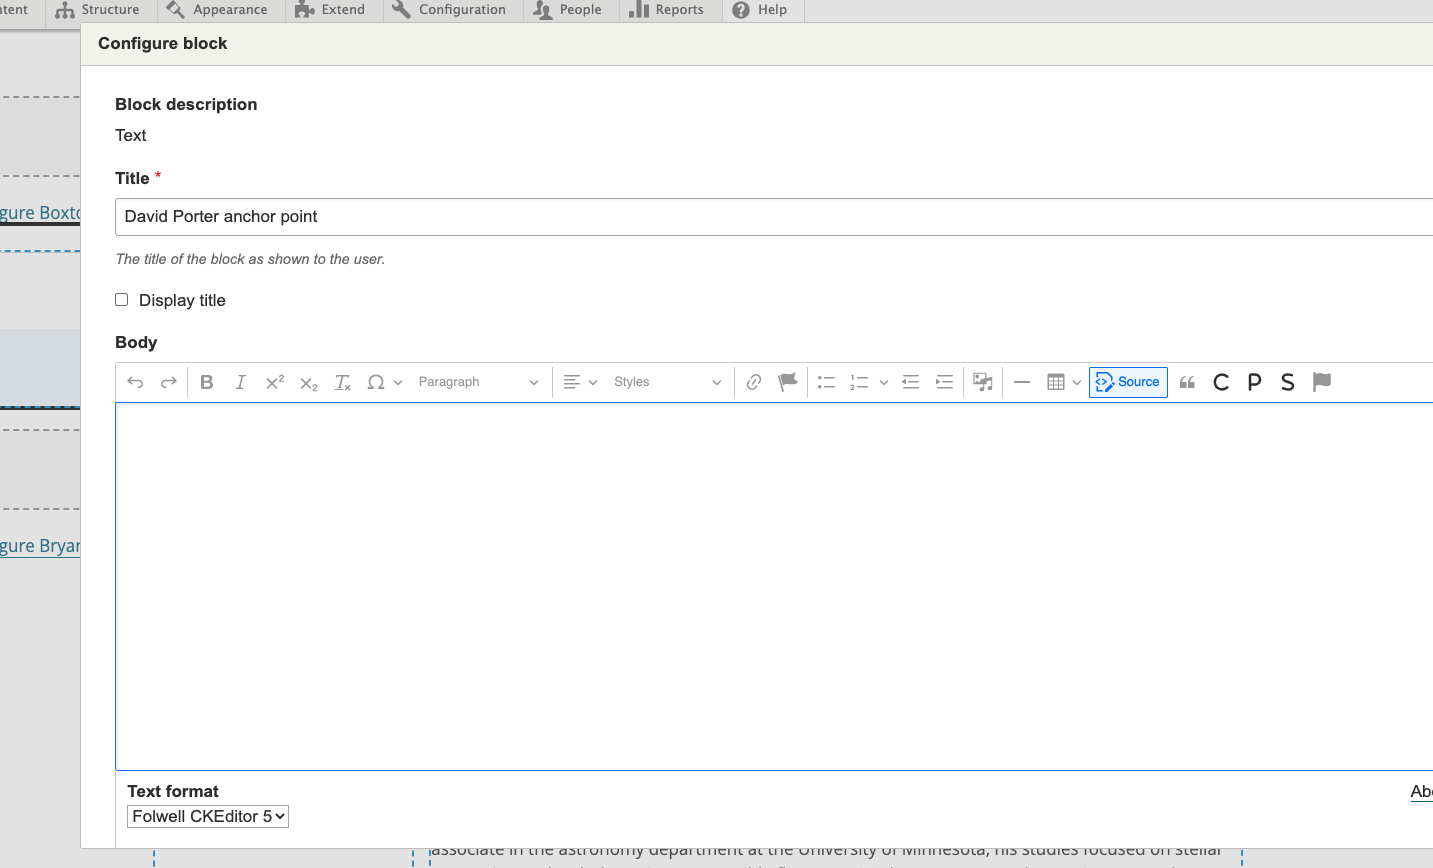
Task: Click the Remove Format icon
Action: pyautogui.click(x=342, y=382)
